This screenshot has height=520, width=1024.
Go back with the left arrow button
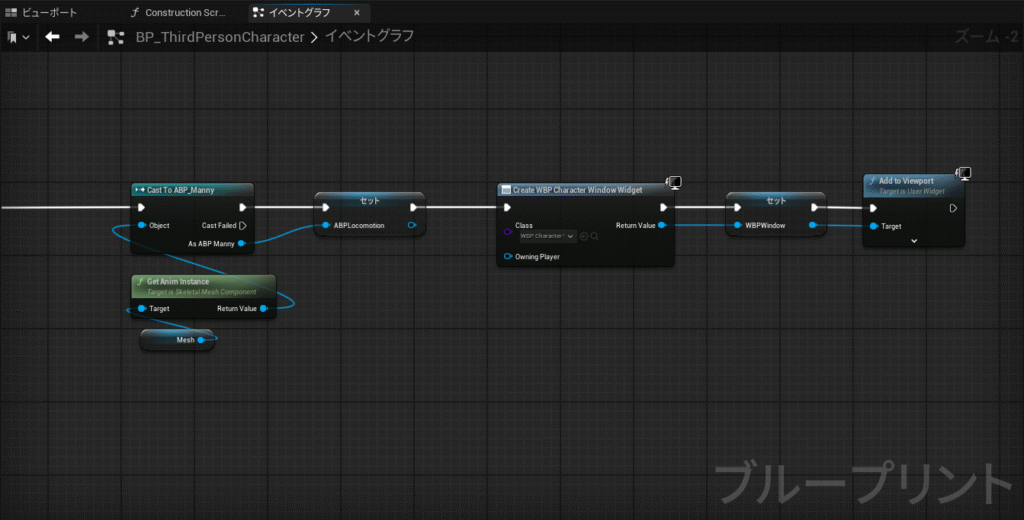(x=52, y=37)
